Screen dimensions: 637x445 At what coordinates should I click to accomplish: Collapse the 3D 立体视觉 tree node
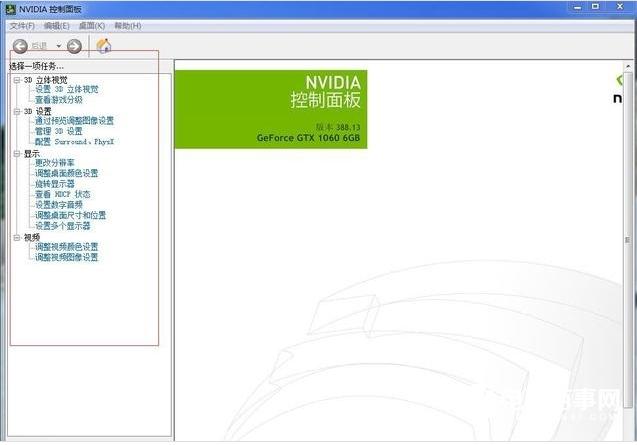pos(16,79)
